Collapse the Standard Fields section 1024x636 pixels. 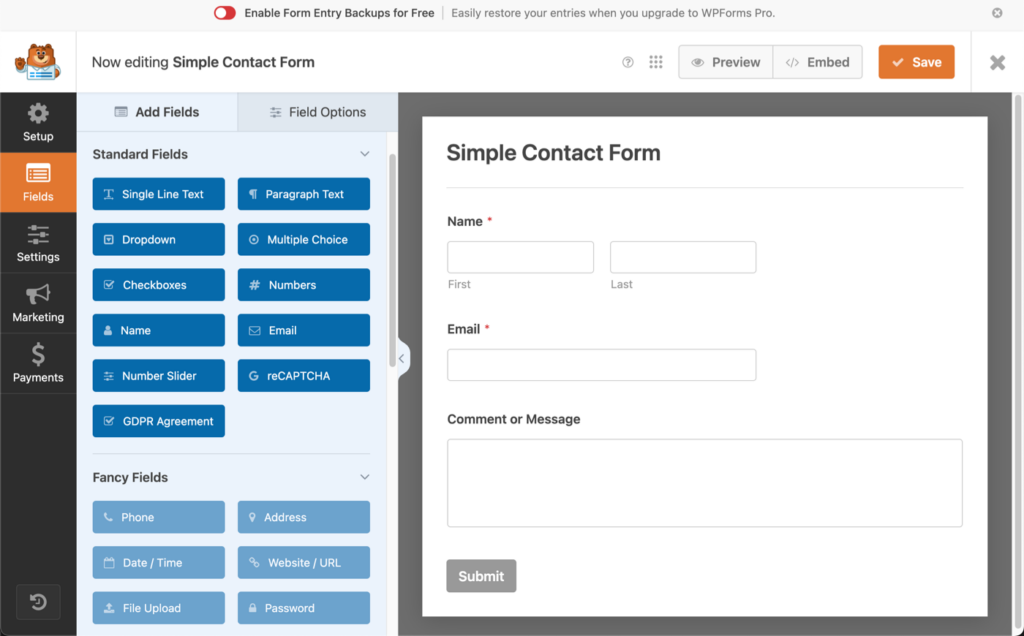(366, 154)
